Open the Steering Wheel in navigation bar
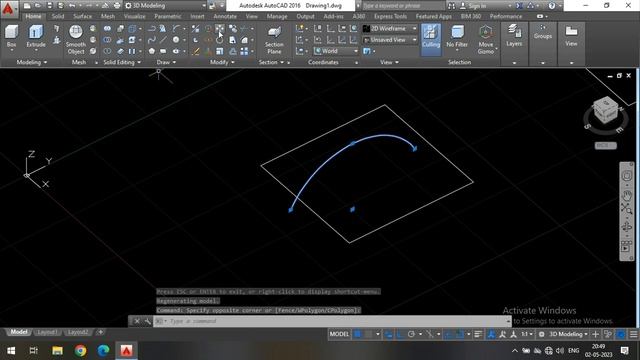 coord(627,176)
